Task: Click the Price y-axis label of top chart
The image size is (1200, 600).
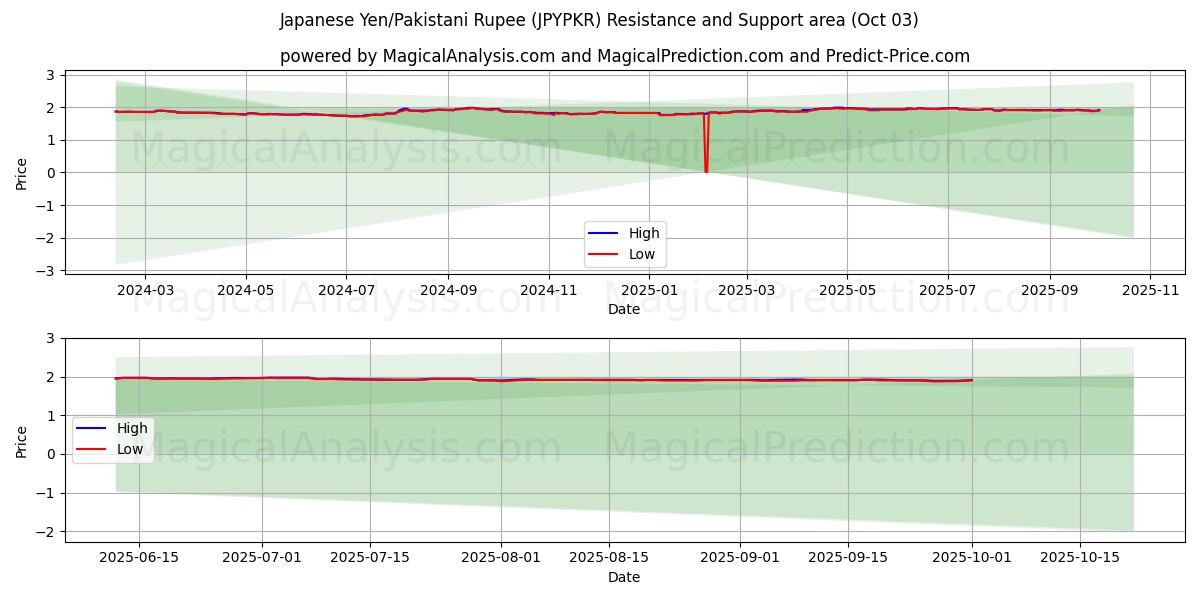Action: tap(22, 172)
